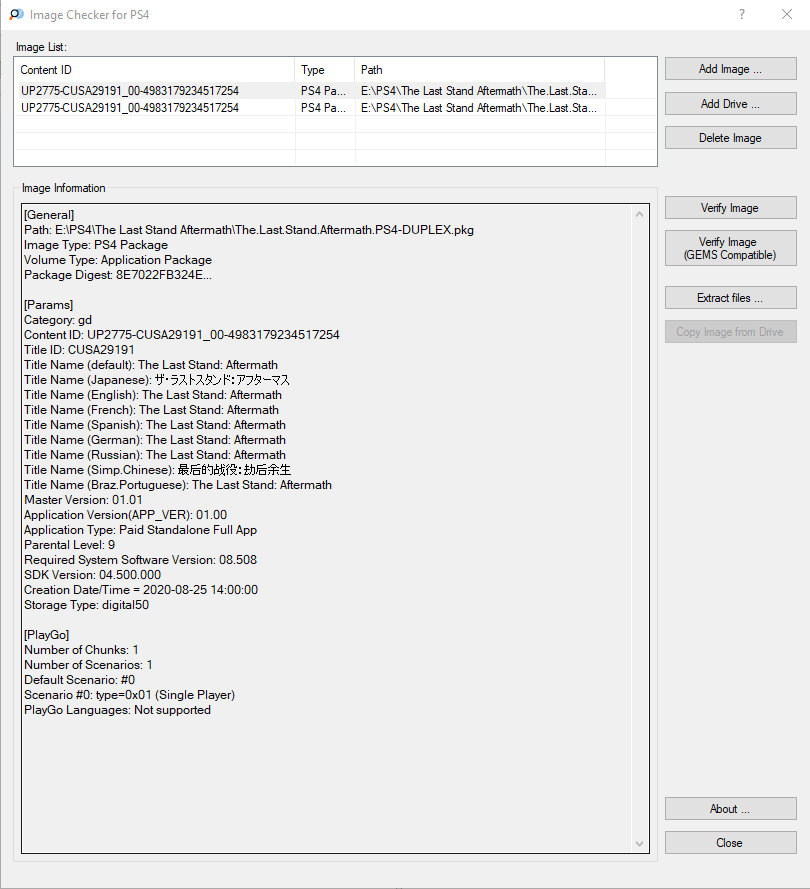Image resolution: width=810 pixels, height=889 pixels.
Task: Click the Add Image button
Action: point(731,69)
